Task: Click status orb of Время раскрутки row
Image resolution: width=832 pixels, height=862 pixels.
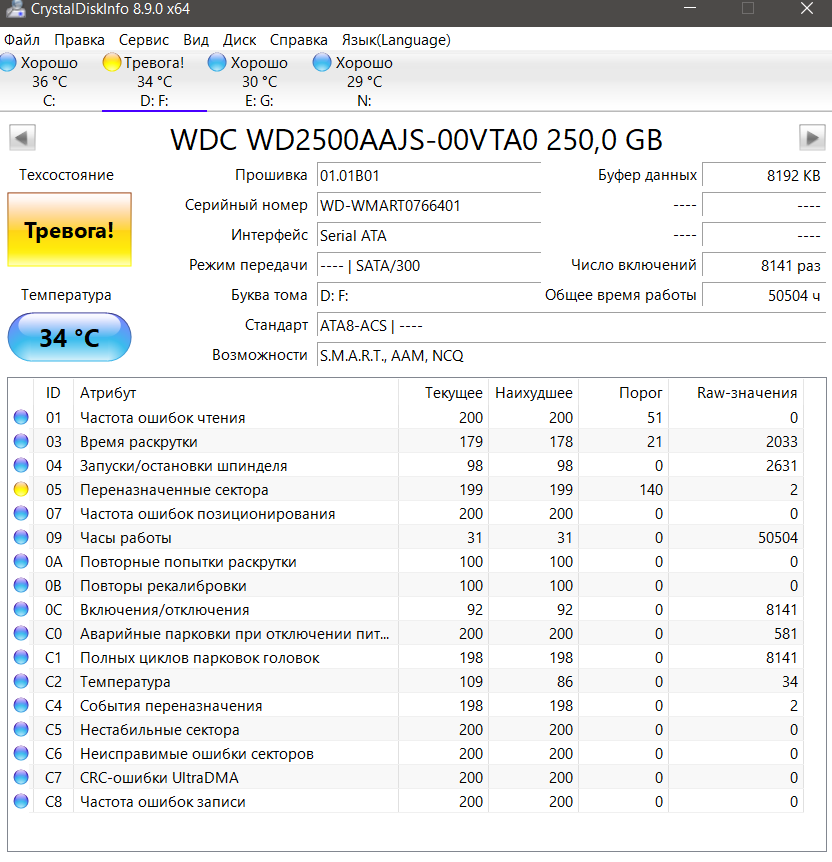Action: point(21,441)
